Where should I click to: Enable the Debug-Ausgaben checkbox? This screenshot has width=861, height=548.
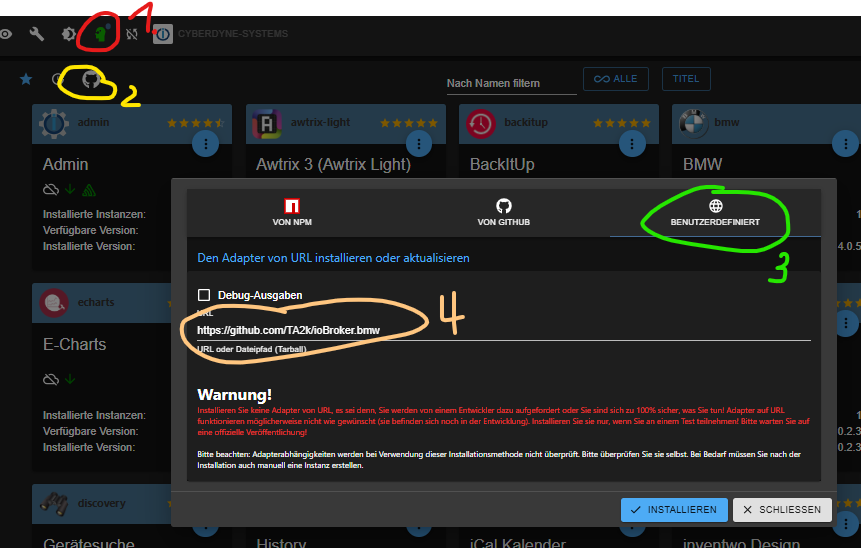point(204,295)
